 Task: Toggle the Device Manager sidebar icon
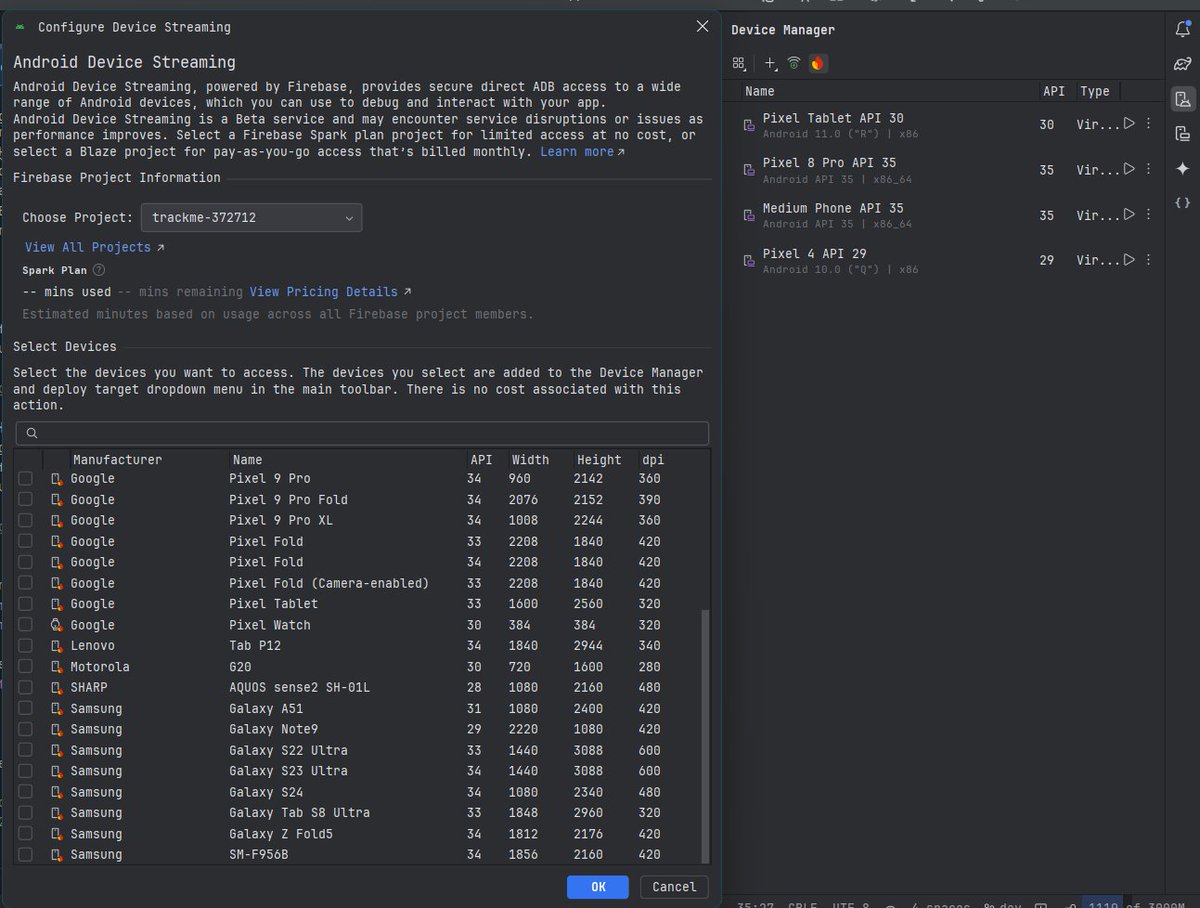pyautogui.click(x=1183, y=98)
